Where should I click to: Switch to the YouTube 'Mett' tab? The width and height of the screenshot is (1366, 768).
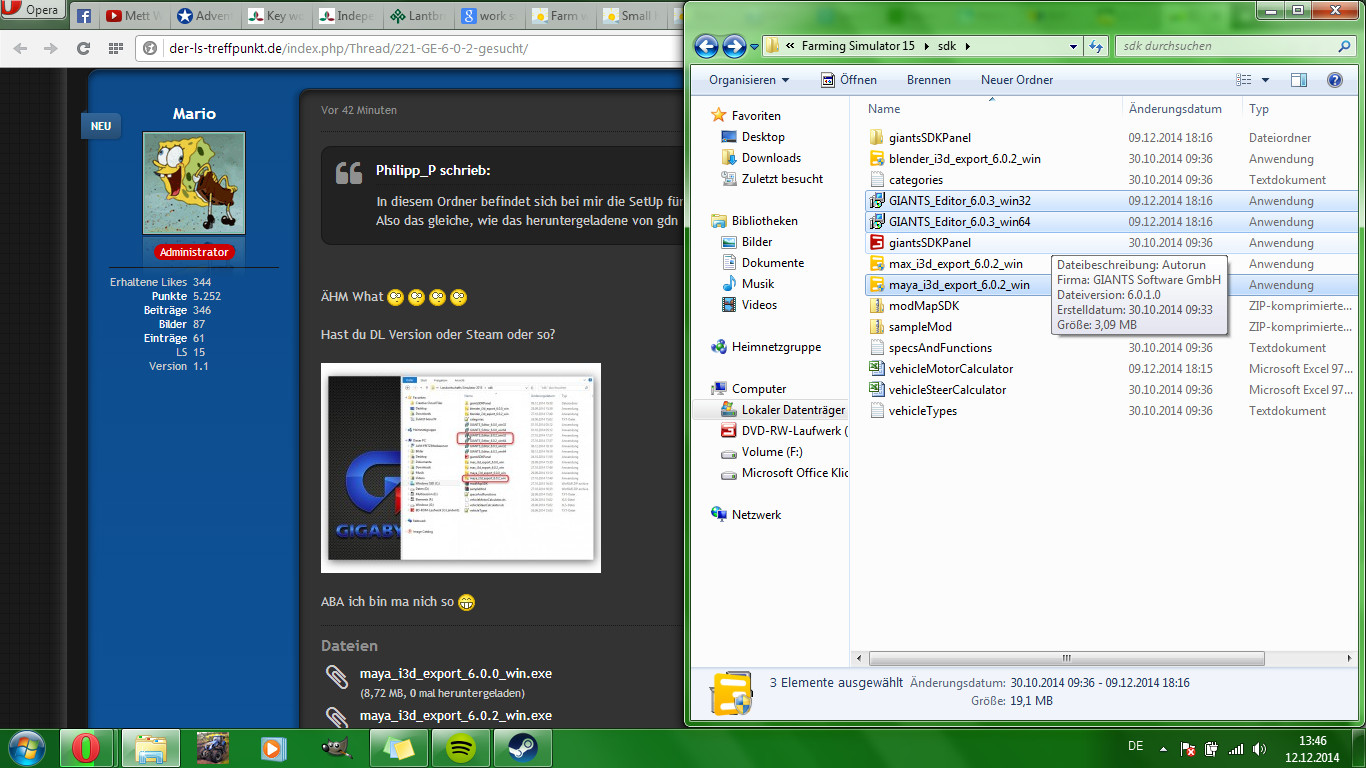[x=134, y=16]
